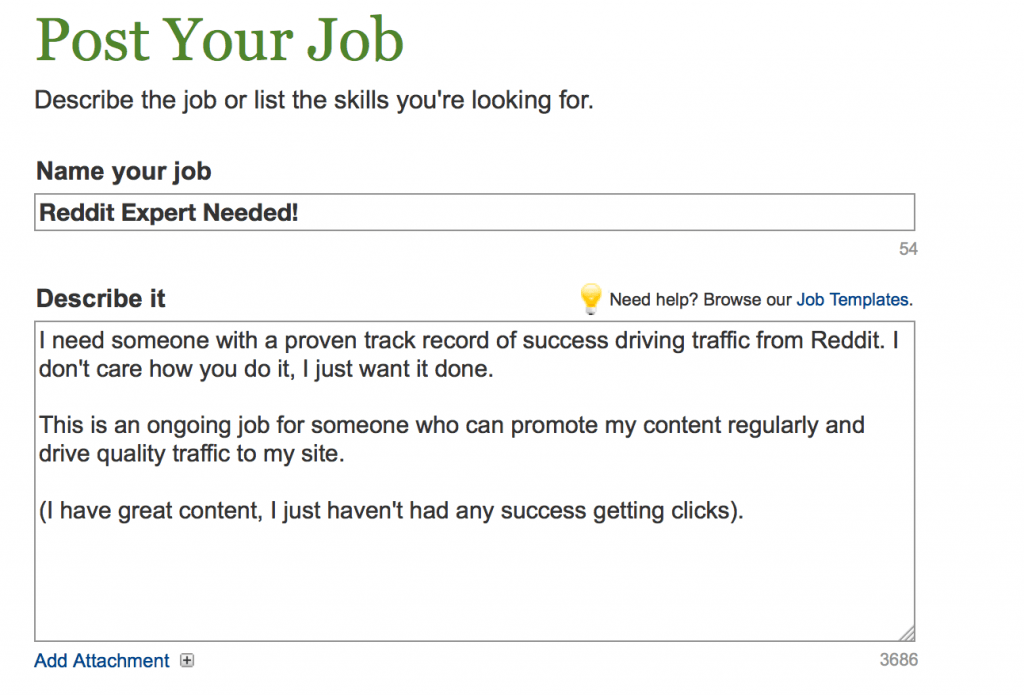Click the description character counter showing 3686
Screen dimensions: 1024x695
(898, 660)
